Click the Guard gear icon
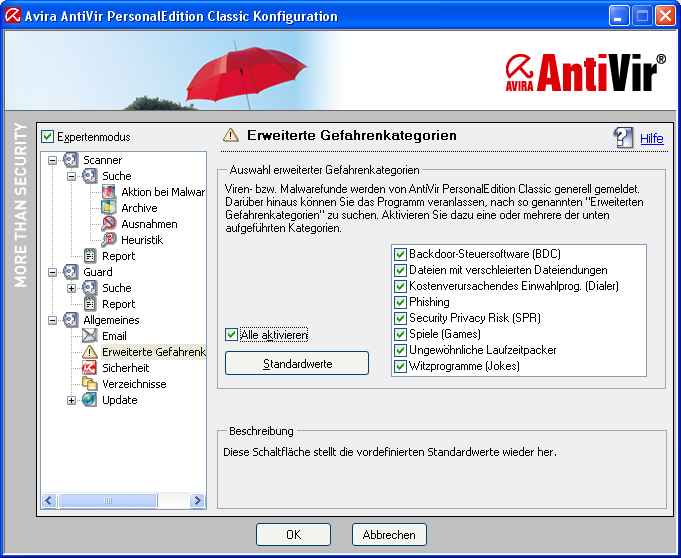 pyautogui.click(x=70, y=272)
